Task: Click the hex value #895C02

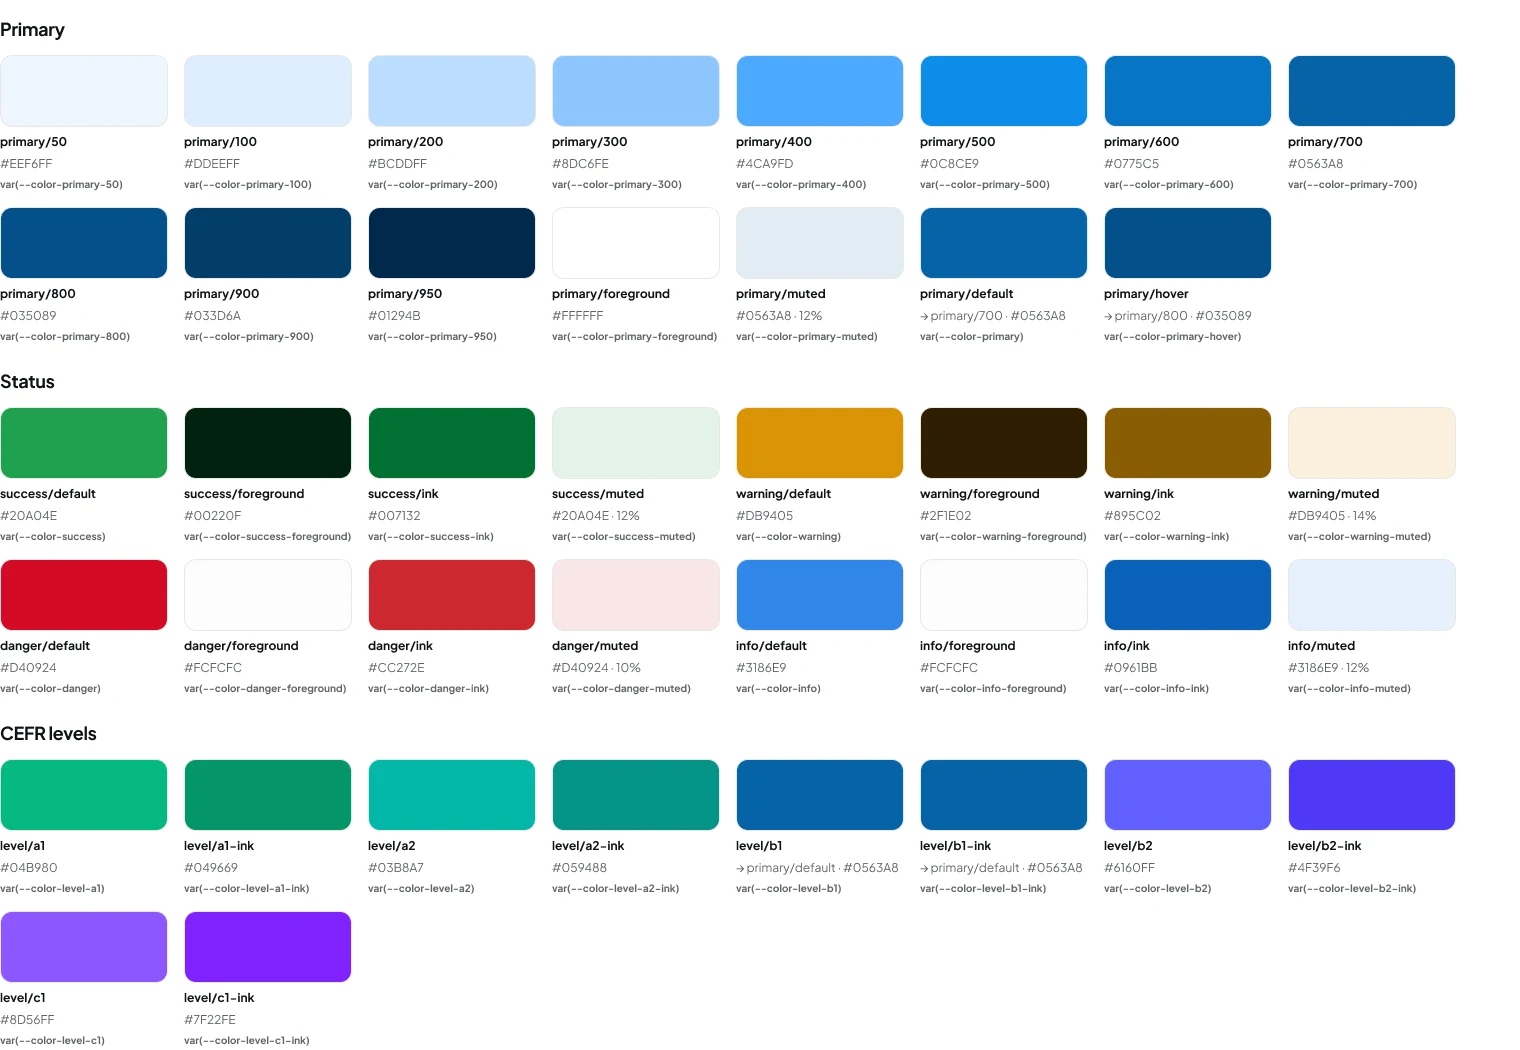Action: click(x=1132, y=516)
